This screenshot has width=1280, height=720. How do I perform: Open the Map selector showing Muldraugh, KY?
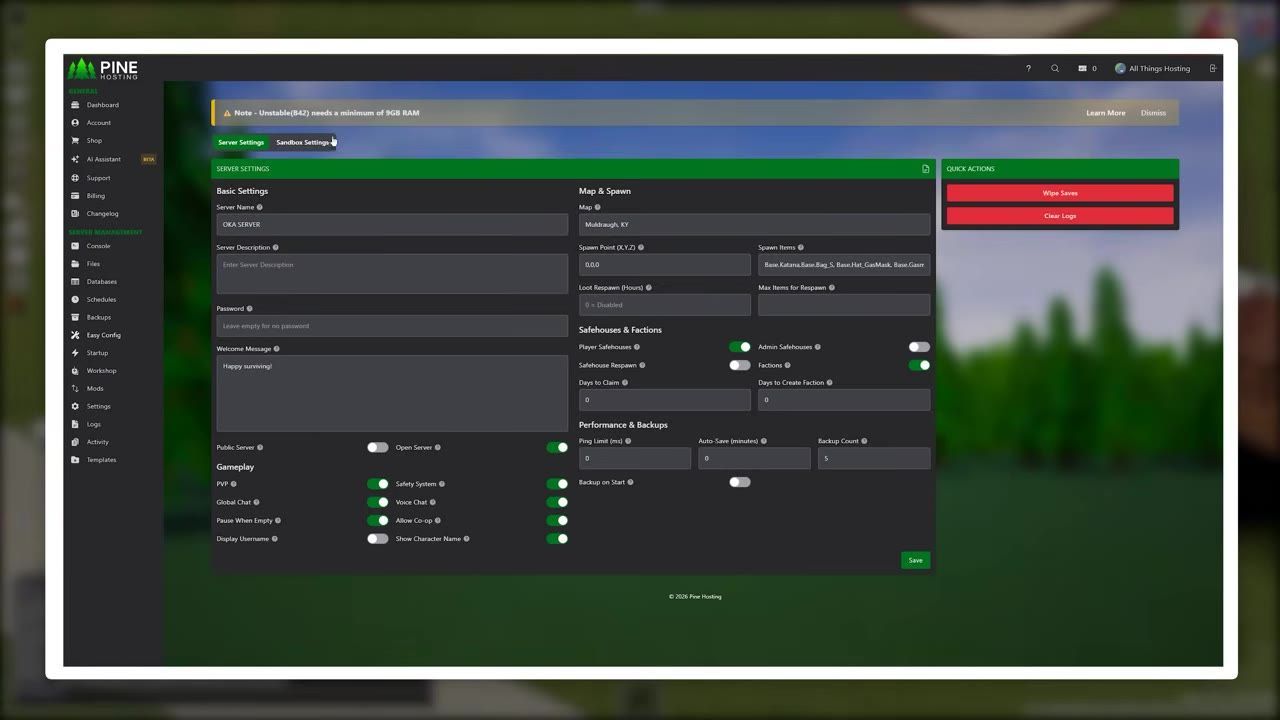(754, 225)
